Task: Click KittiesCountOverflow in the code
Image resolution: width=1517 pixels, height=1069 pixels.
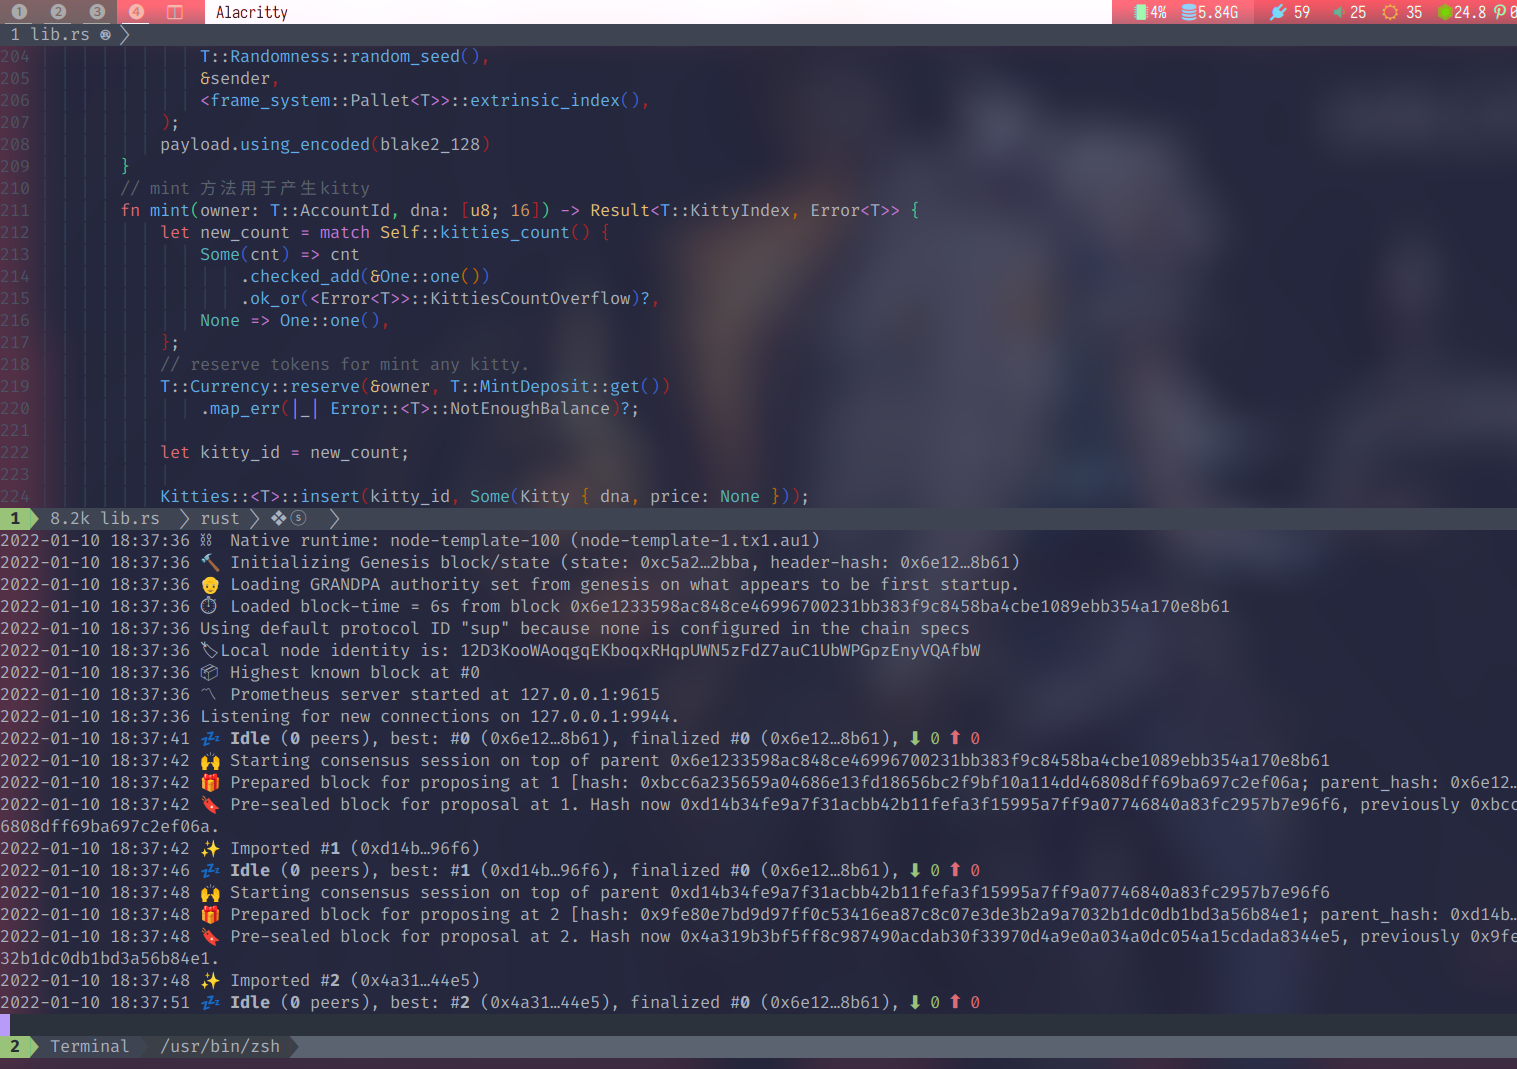Action: (531, 298)
